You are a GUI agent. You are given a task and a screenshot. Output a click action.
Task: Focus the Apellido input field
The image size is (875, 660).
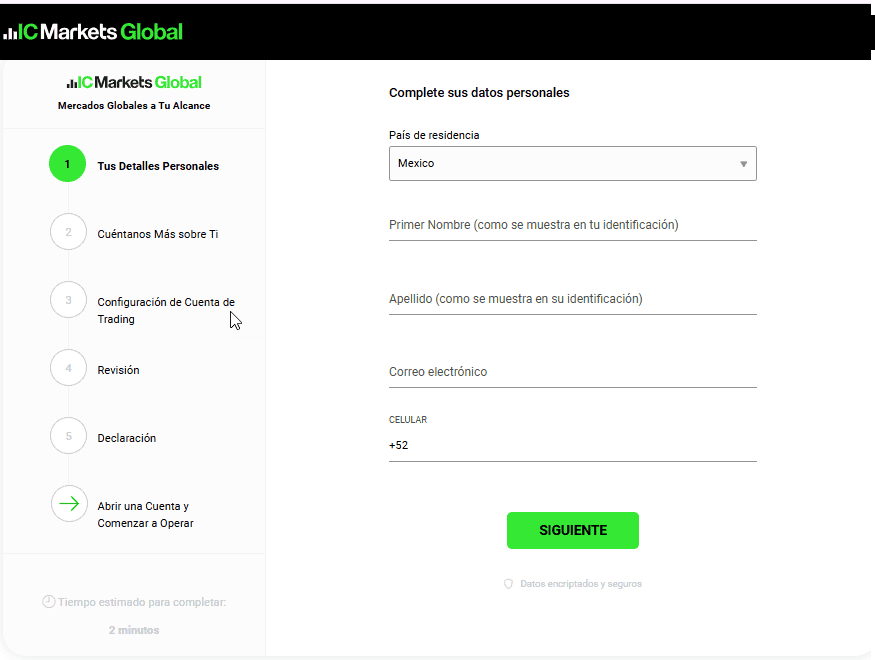[x=573, y=299]
